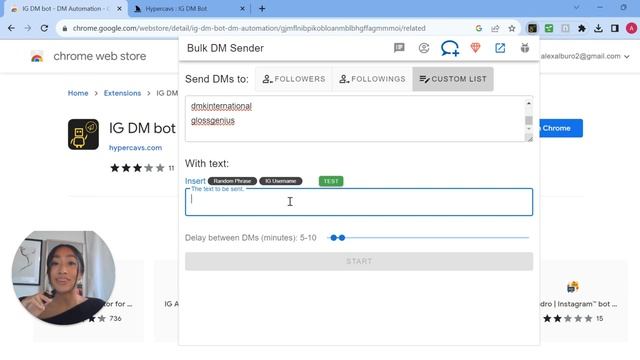Viewport: 640px width, 360px height.
Task: Click the IG DM bot star rating
Action: point(137,168)
